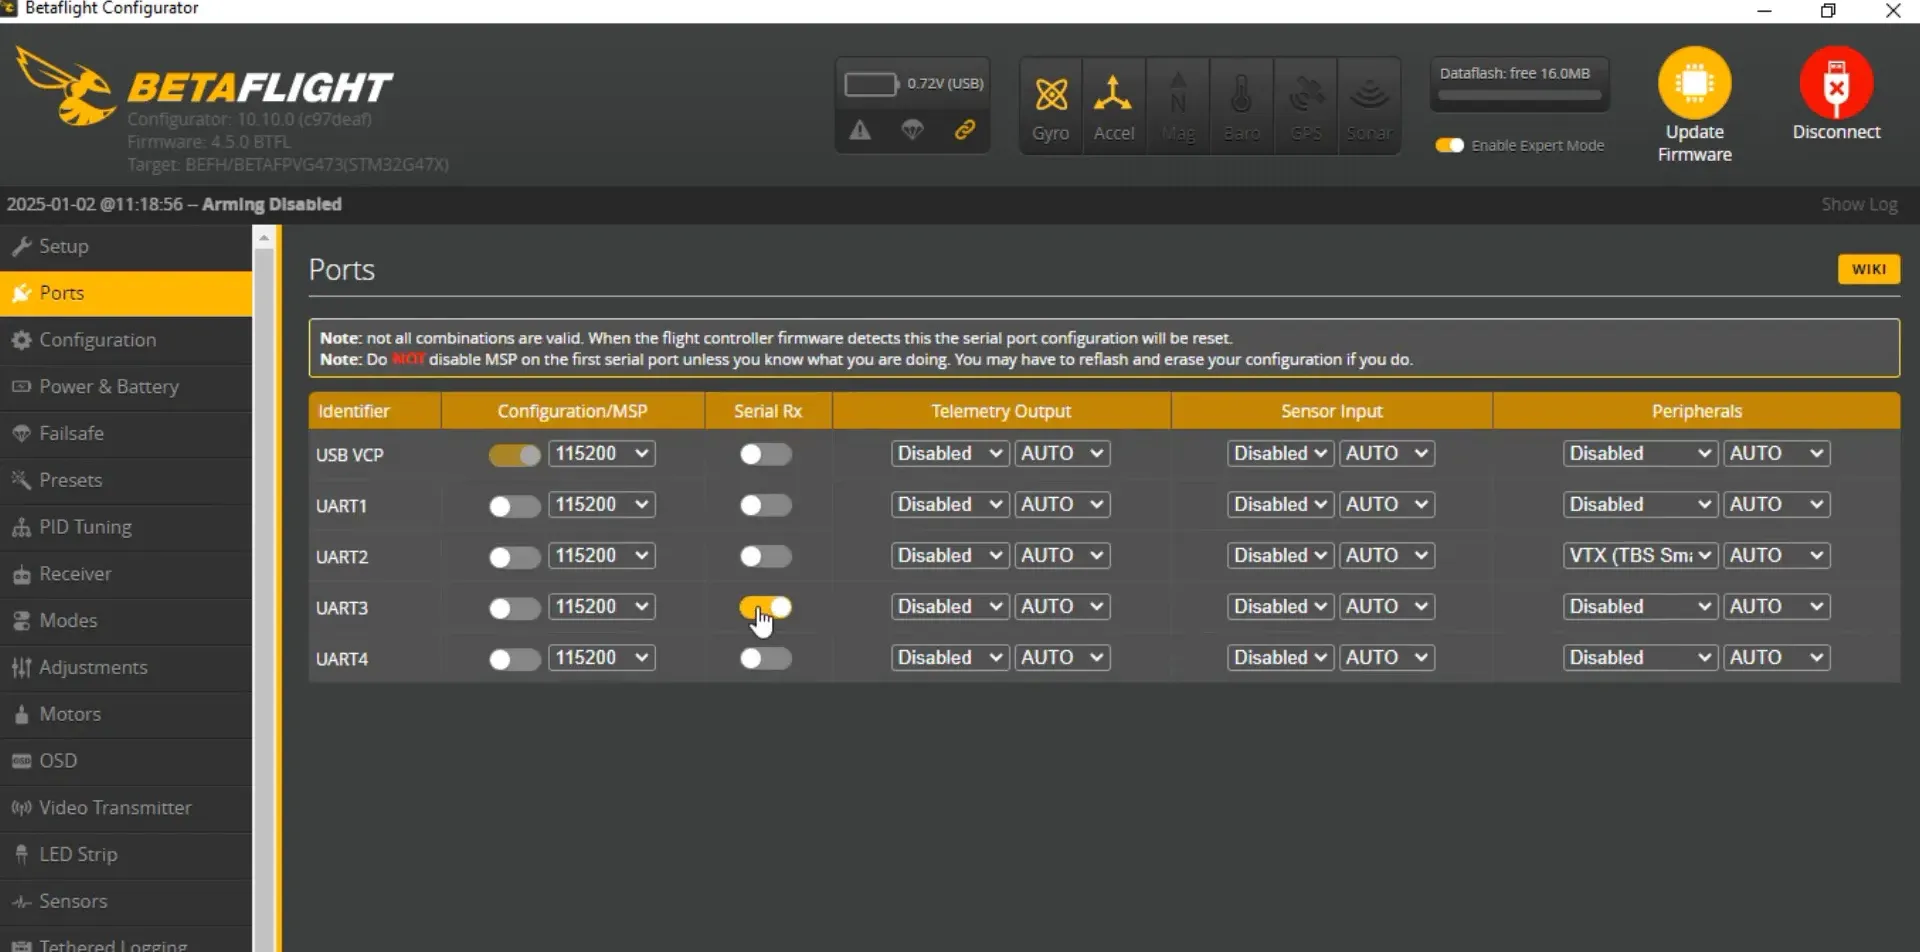This screenshot has width=1920, height=952.
Task: Click the Gyro sensor icon
Action: [1050, 95]
